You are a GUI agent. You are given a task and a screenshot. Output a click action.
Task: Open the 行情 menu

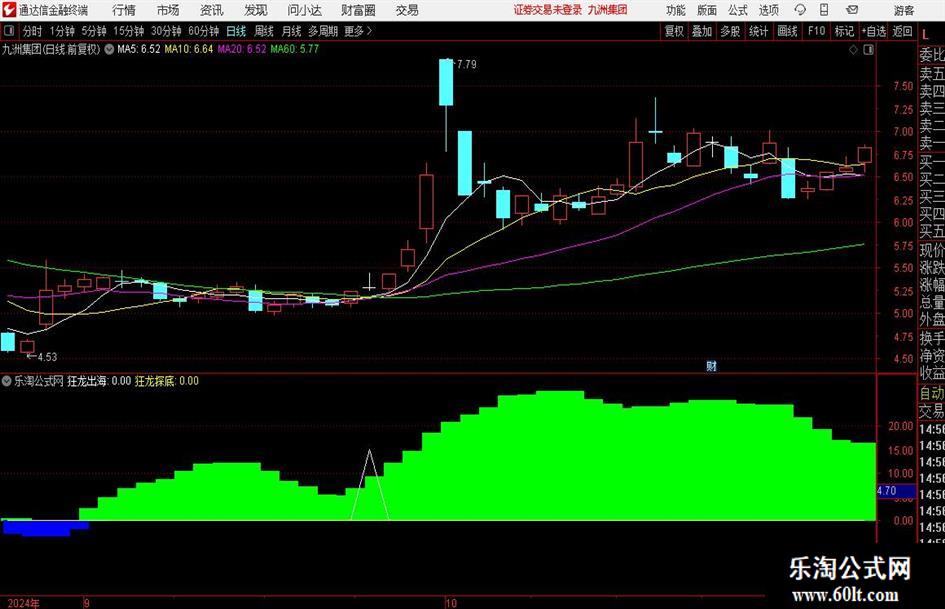pos(124,10)
